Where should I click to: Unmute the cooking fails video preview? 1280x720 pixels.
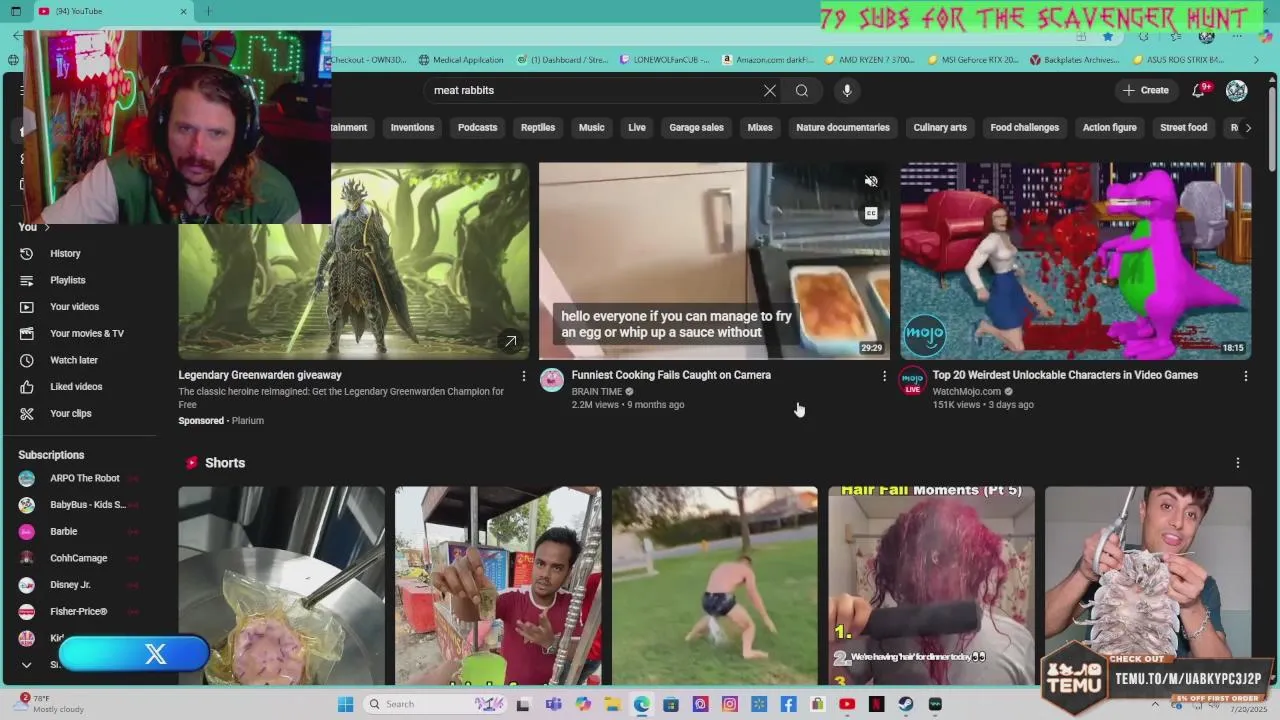[x=871, y=182]
